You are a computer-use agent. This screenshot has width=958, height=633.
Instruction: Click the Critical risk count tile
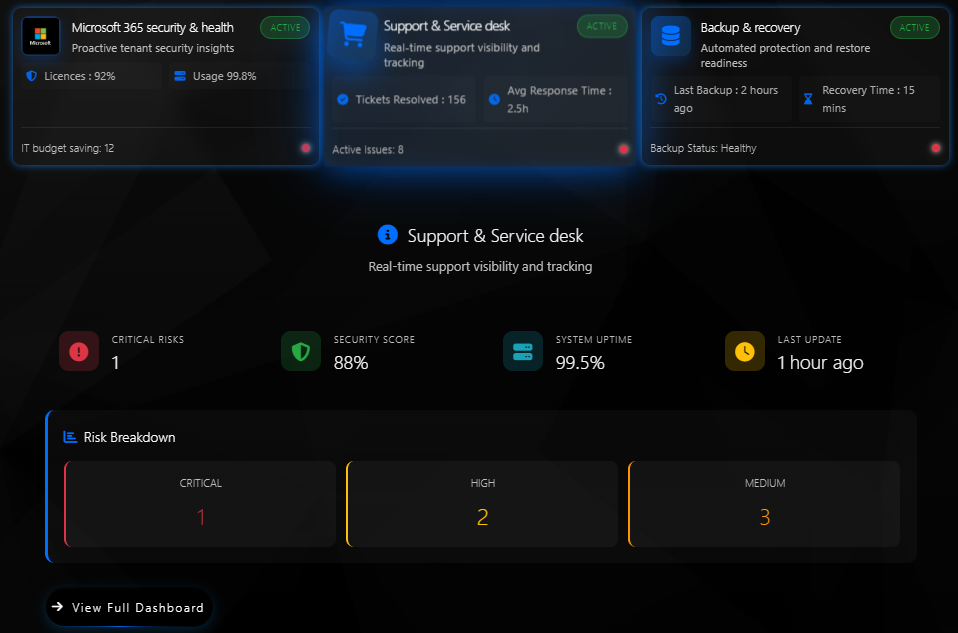[x=201, y=504]
